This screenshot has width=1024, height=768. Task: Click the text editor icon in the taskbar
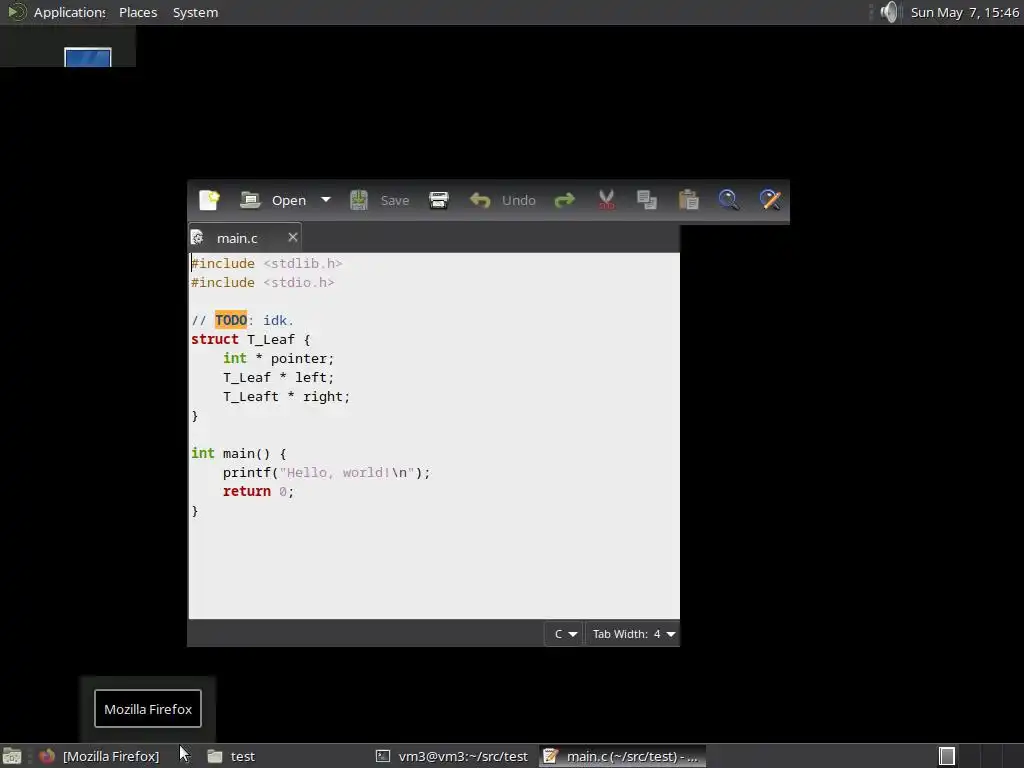[x=551, y=756]
